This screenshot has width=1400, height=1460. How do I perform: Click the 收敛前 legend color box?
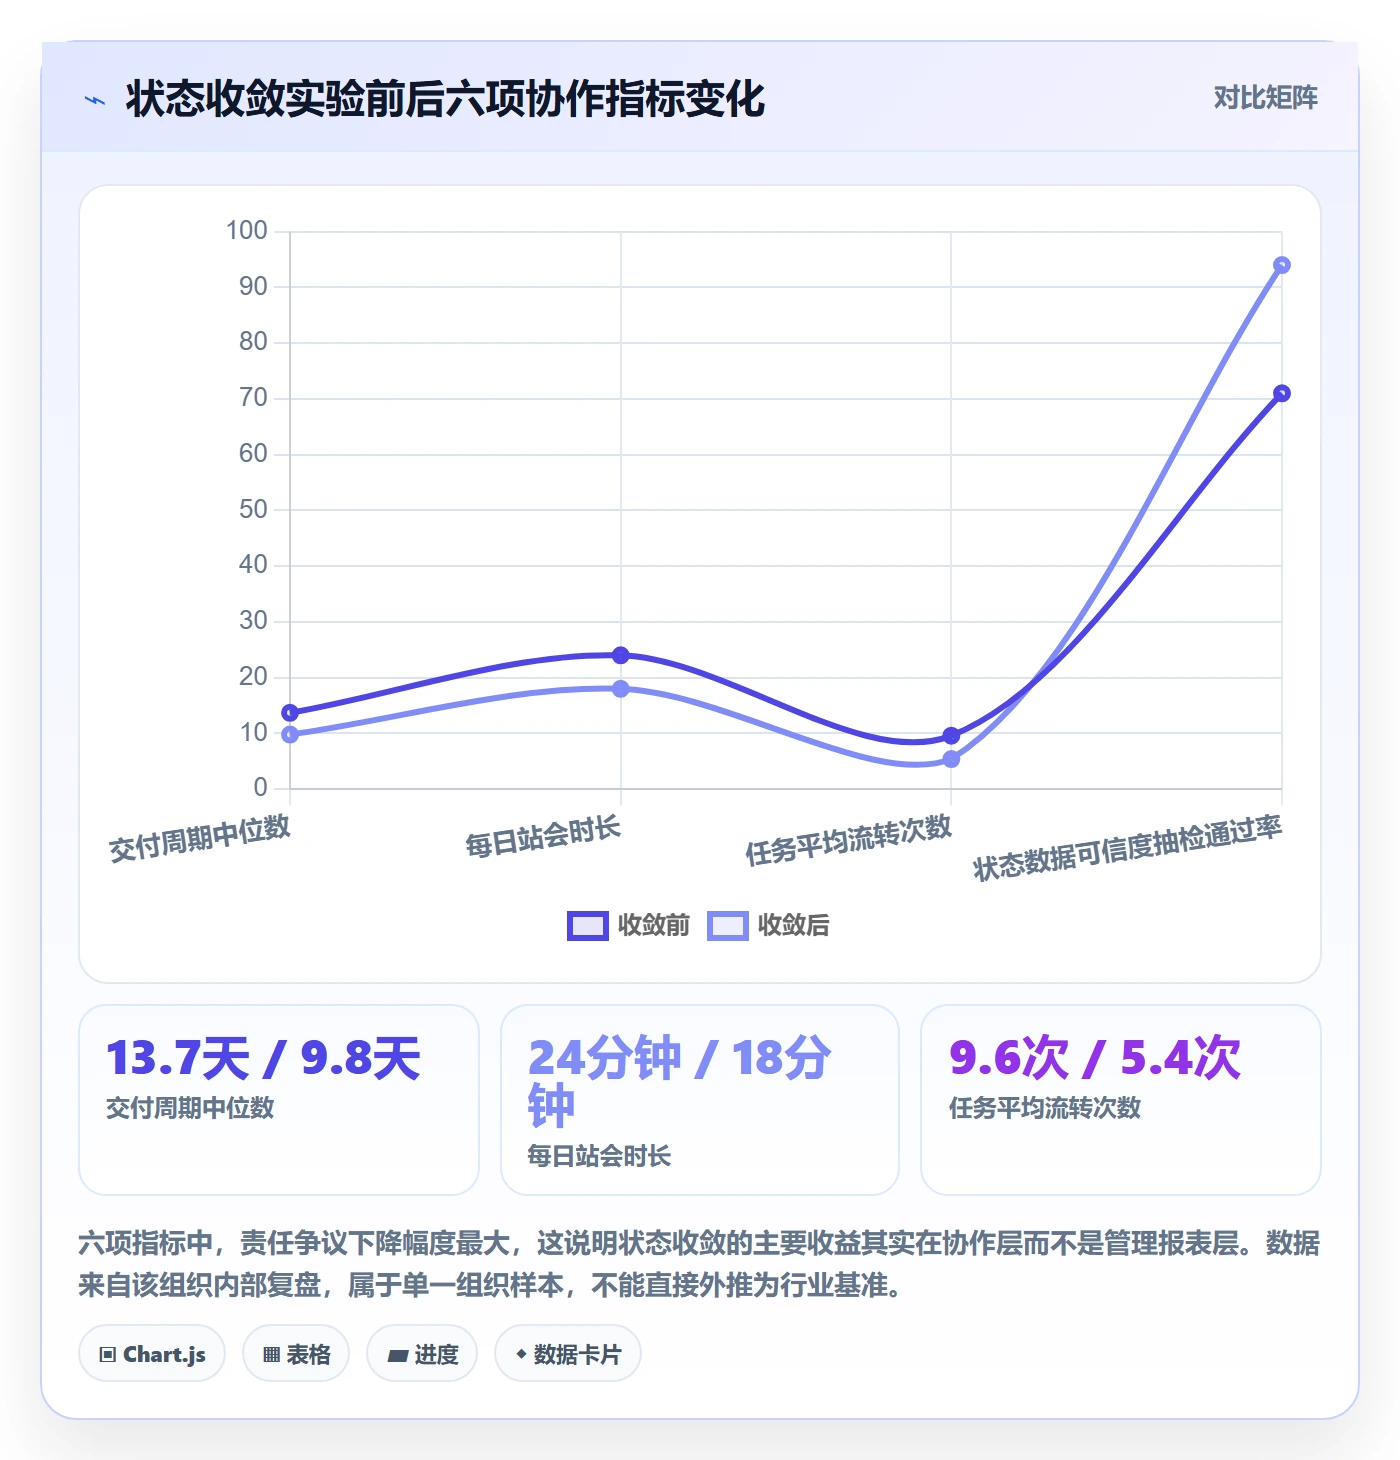(x=587, y=926)
